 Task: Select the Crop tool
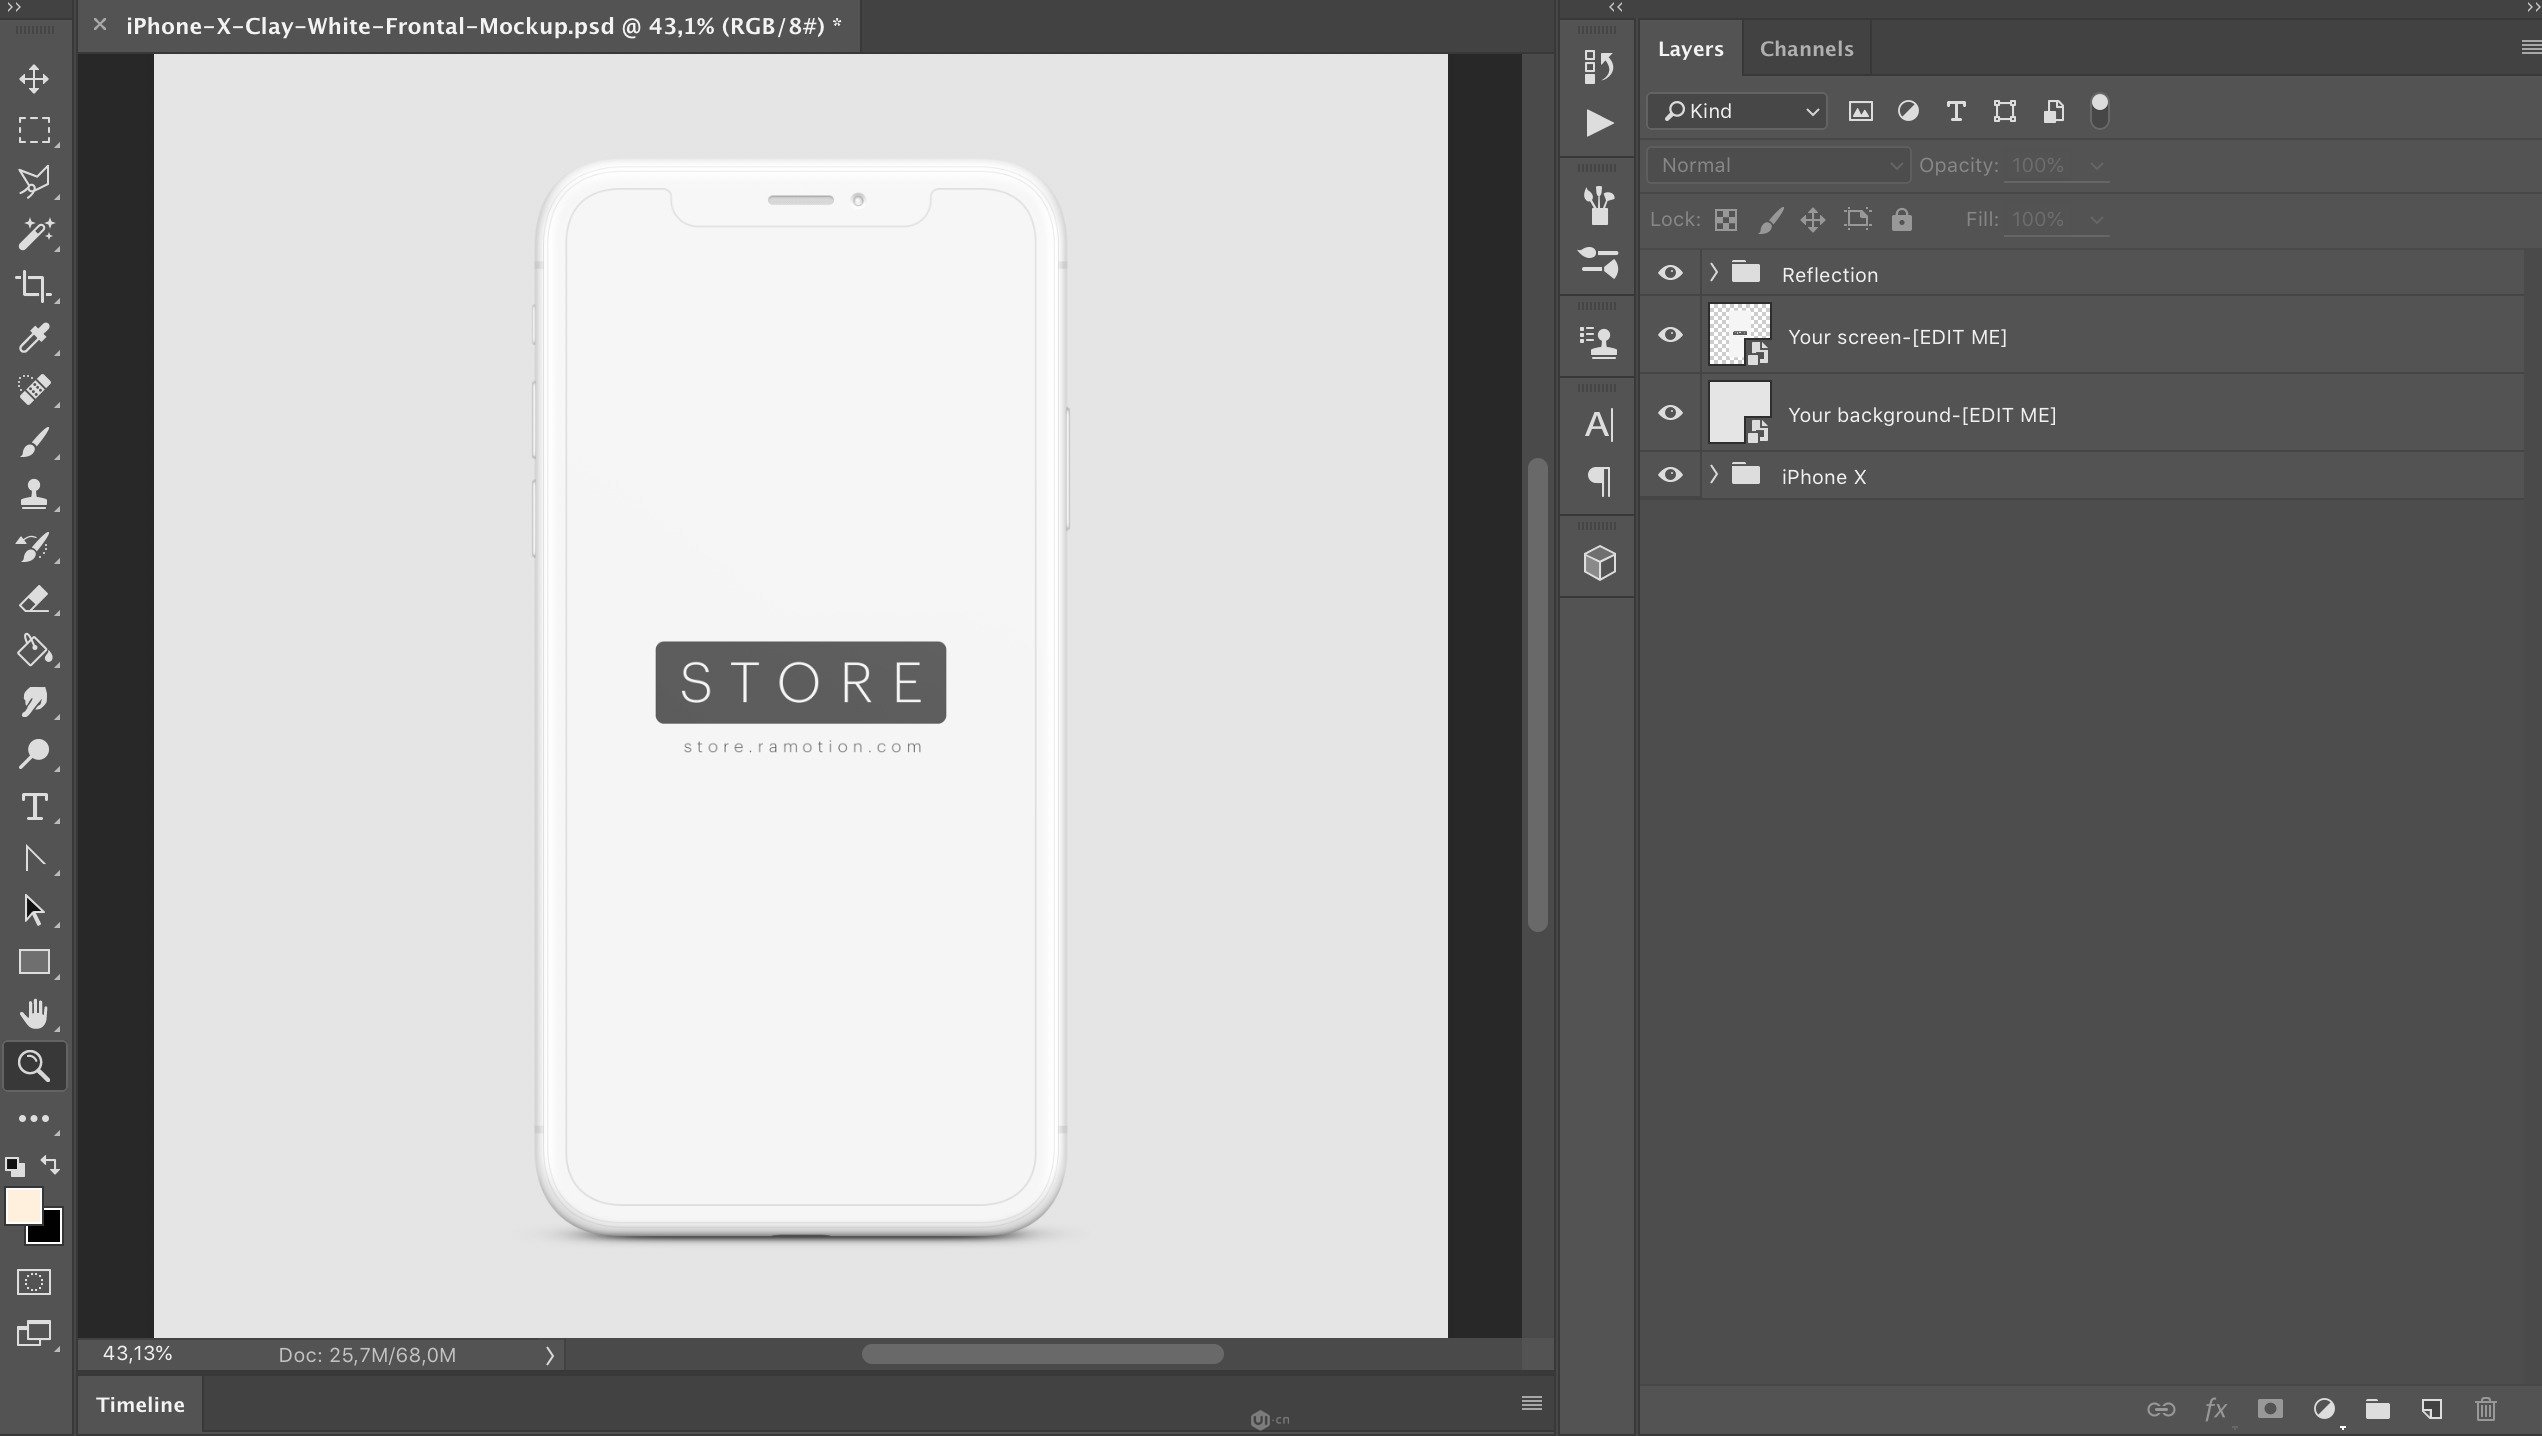point(34,286)
